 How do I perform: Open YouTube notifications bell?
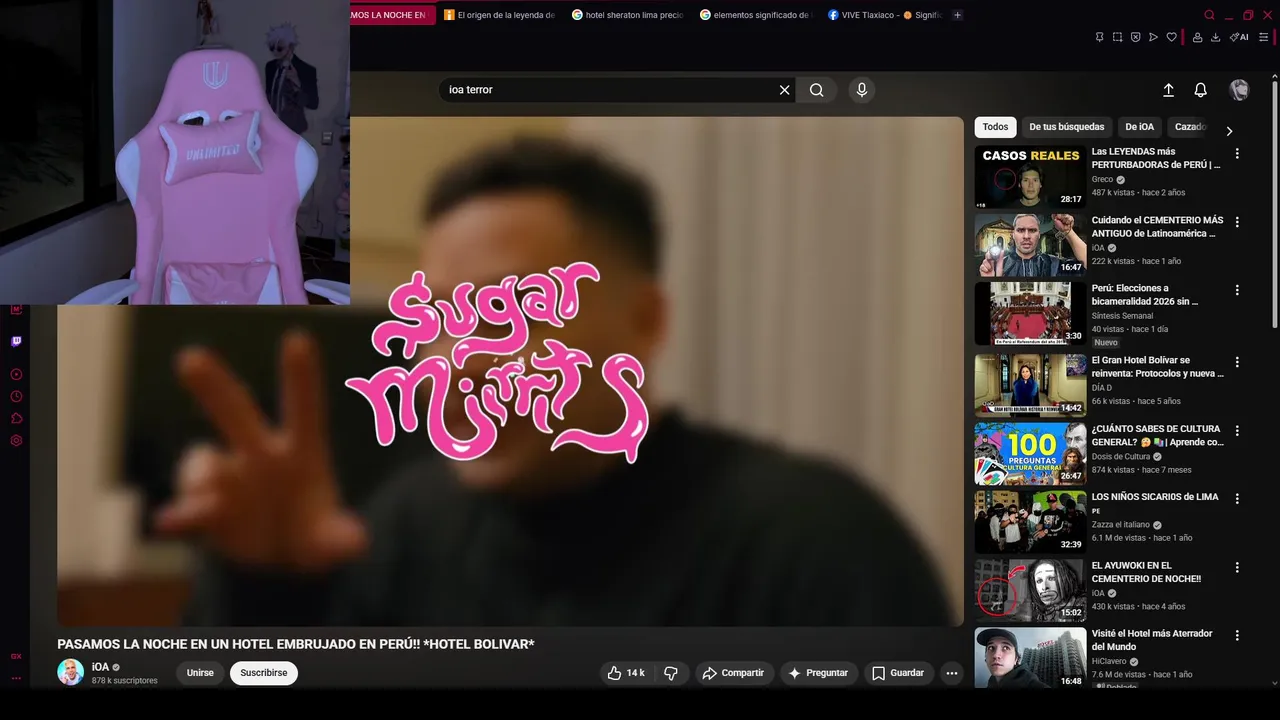1201,90
